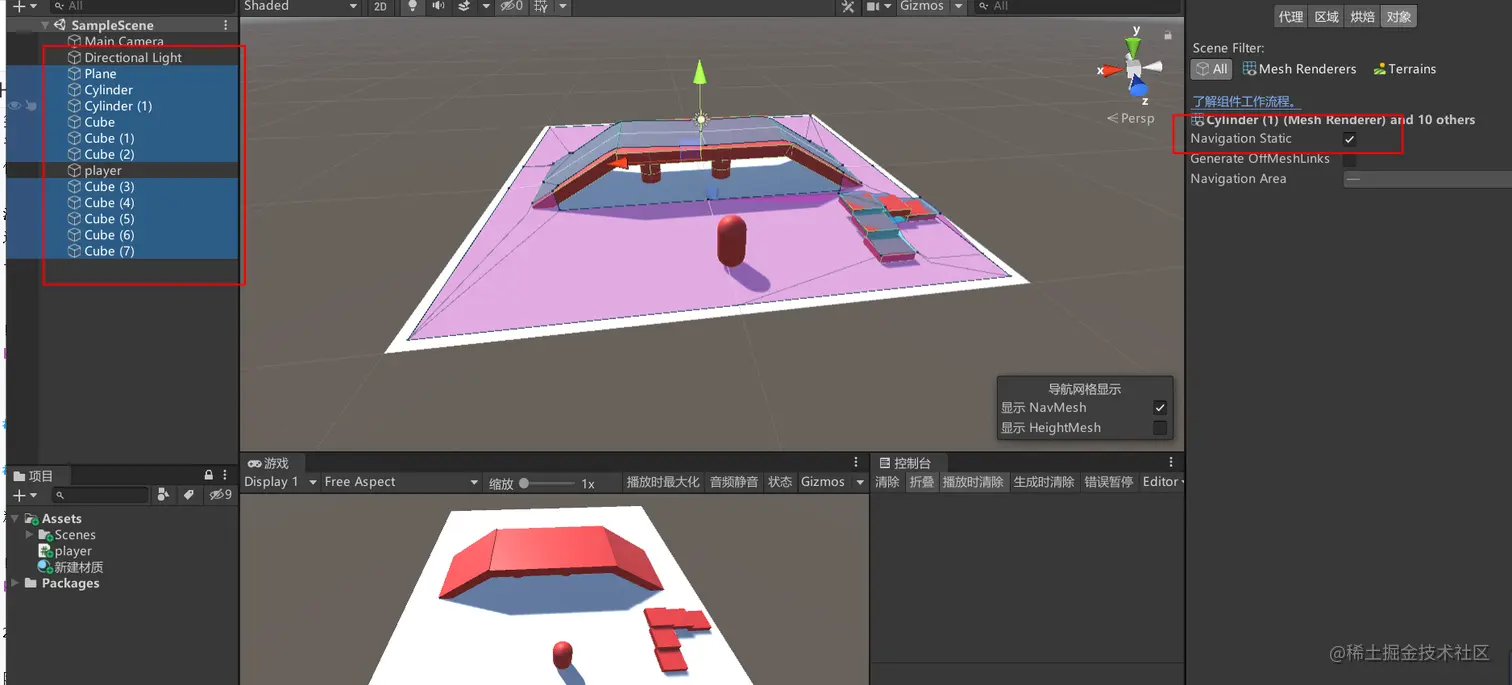Toggle 显示 NavMesh checkbox
This screenshot has height=685, width=1512.
1160,408
